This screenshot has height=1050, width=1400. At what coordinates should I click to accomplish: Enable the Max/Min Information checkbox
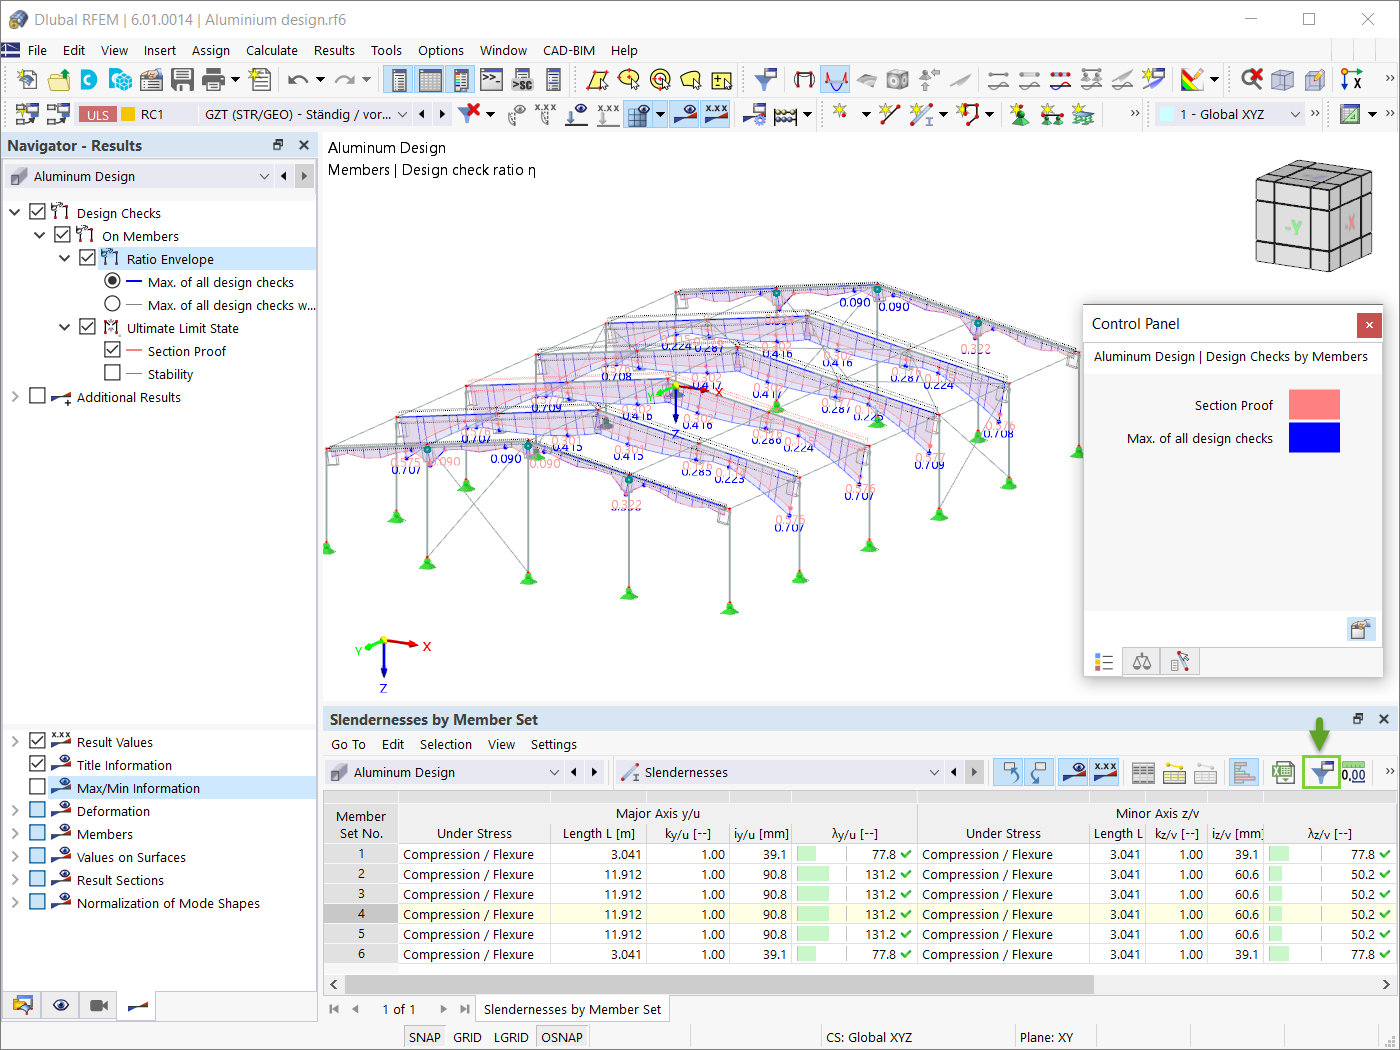coord(37,787)
